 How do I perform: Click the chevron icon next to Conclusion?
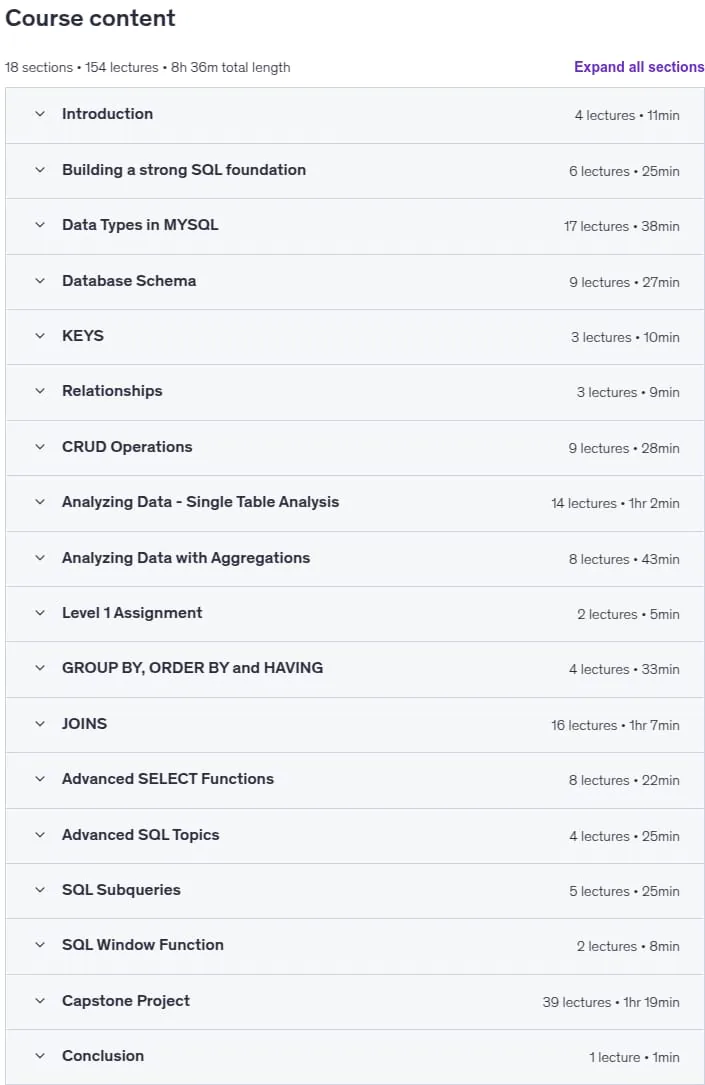40,1056
